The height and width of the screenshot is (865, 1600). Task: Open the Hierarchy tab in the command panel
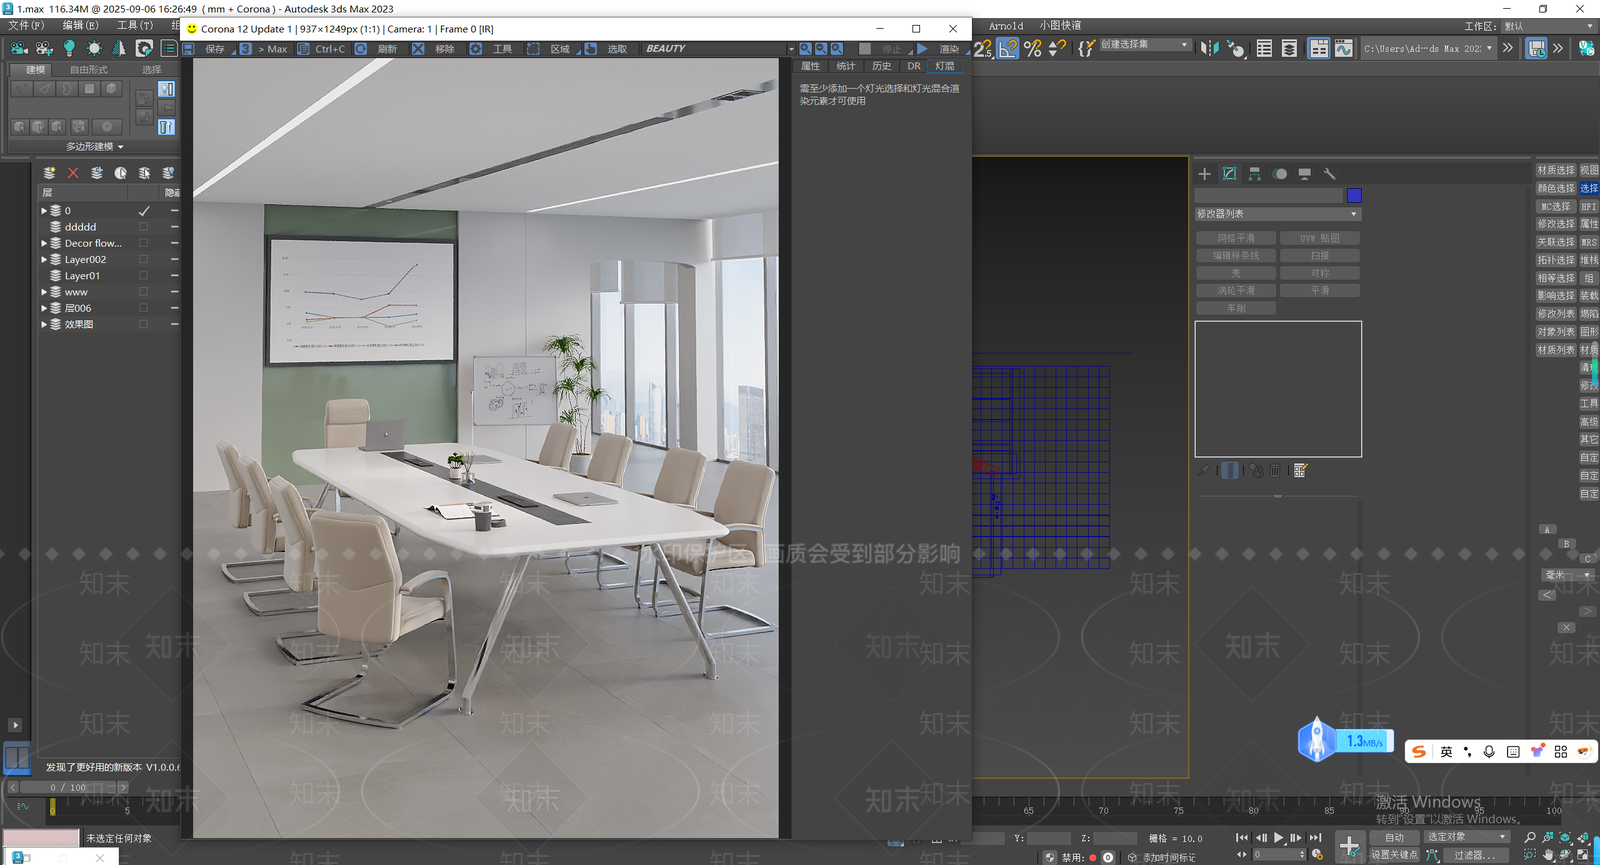[x=1254, y=174]
